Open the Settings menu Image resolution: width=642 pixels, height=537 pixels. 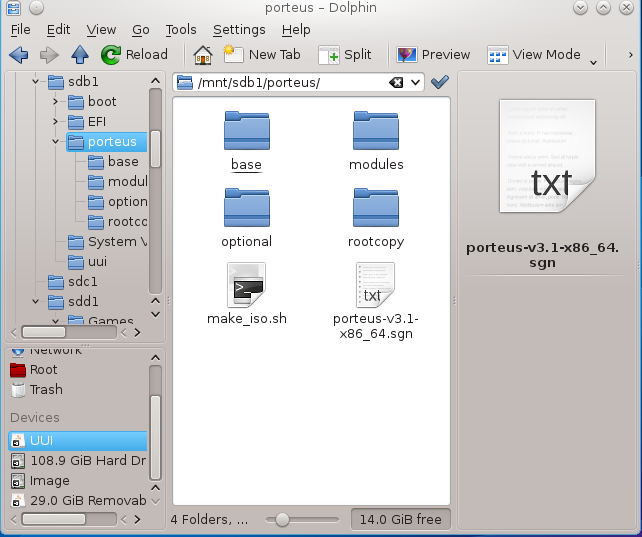click(x=239, y=30)
